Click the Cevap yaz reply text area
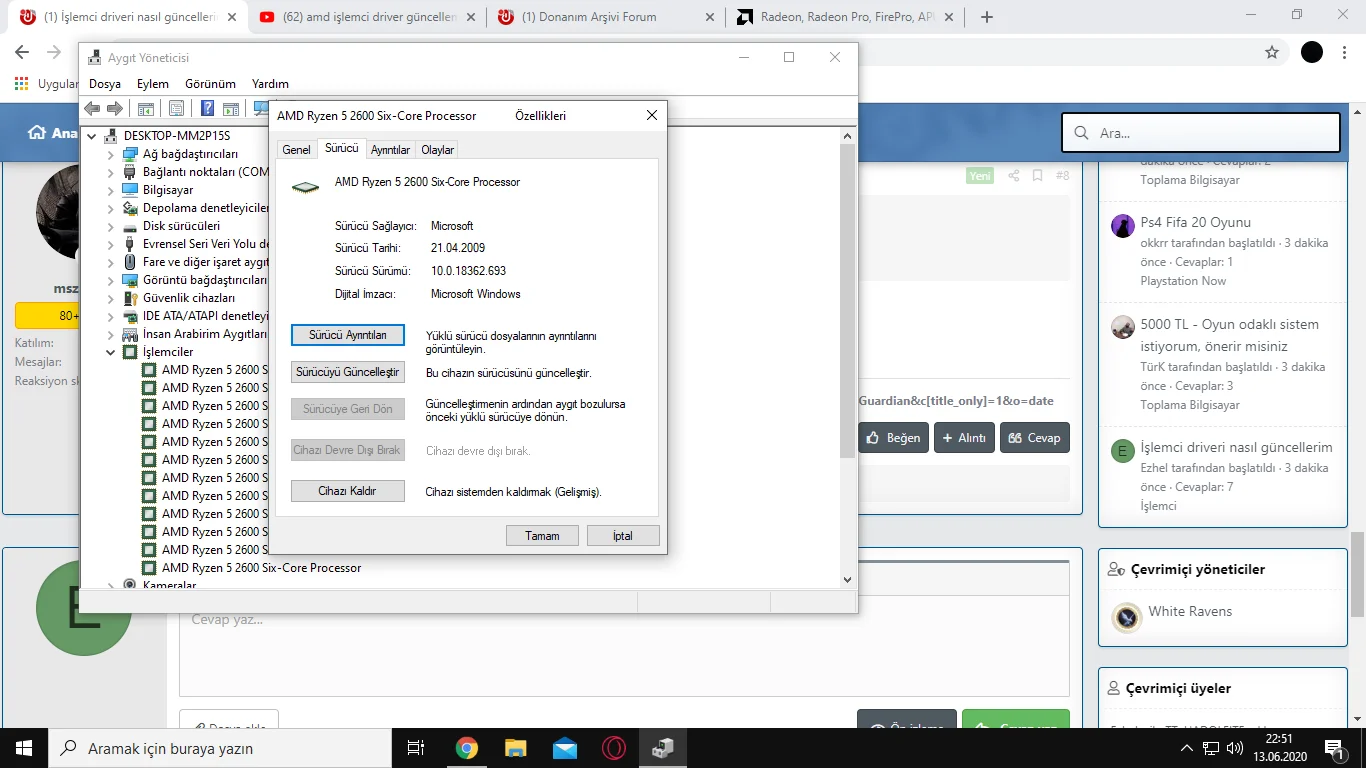Screen dimensions: 1366x768 click(x=624, y=646)
